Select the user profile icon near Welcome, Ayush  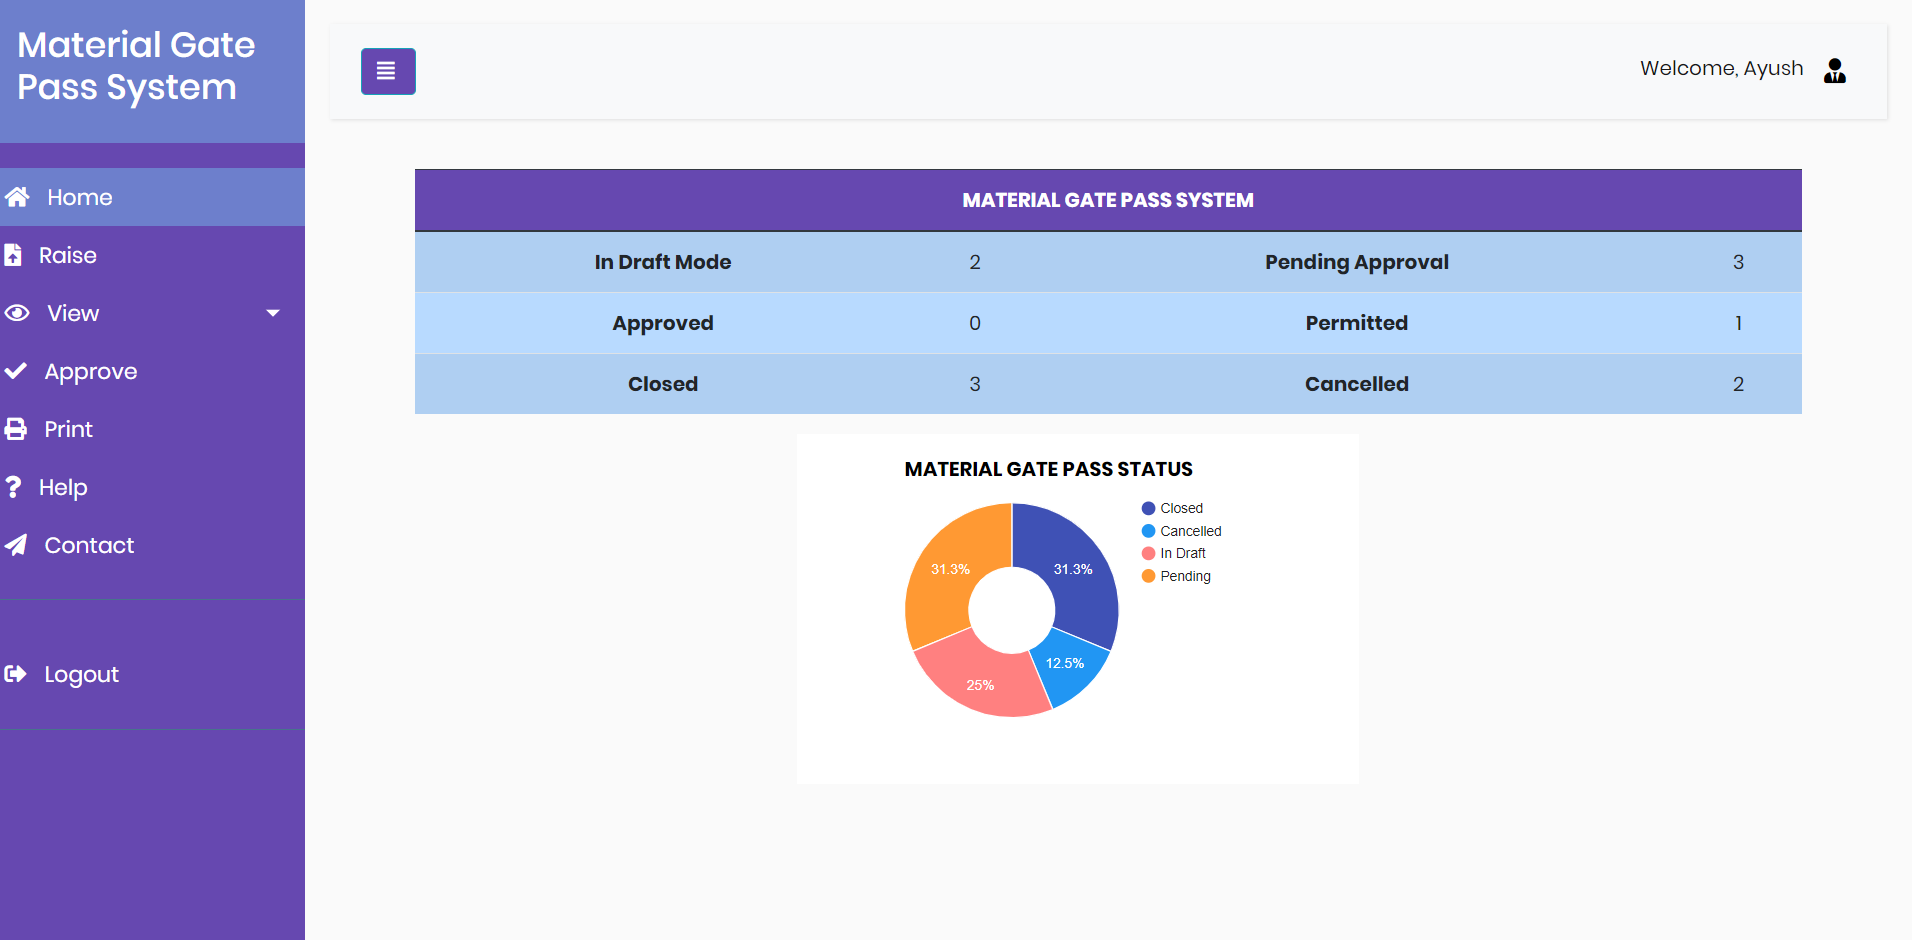(x=1834, y=71)
